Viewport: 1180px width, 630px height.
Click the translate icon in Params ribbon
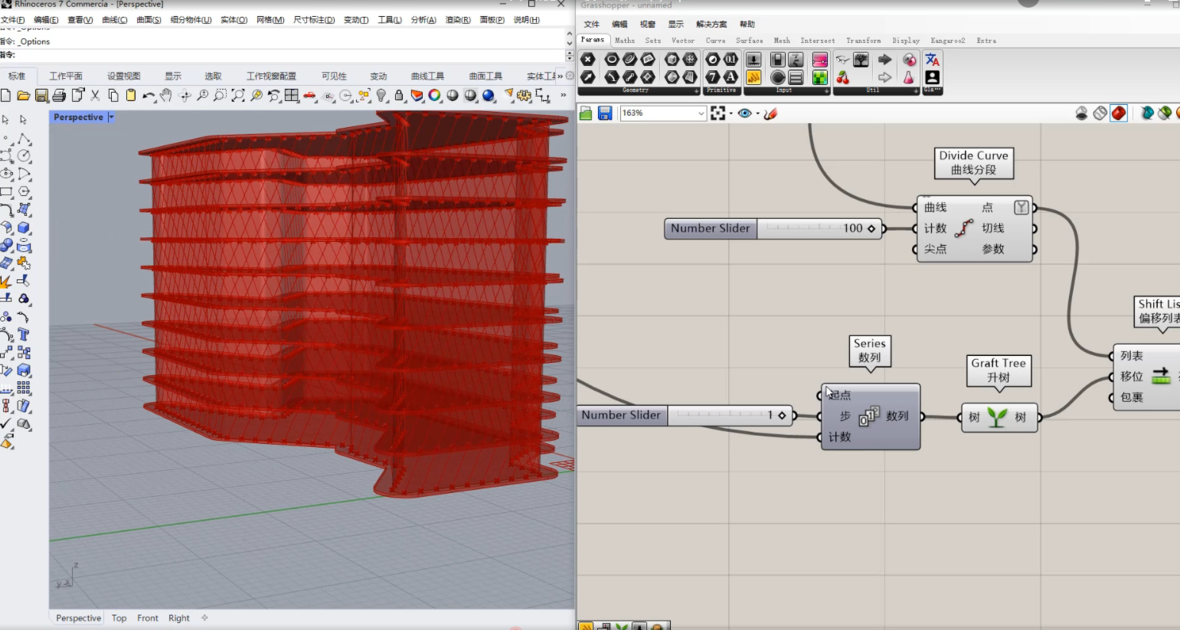click(x=932, y=59)
